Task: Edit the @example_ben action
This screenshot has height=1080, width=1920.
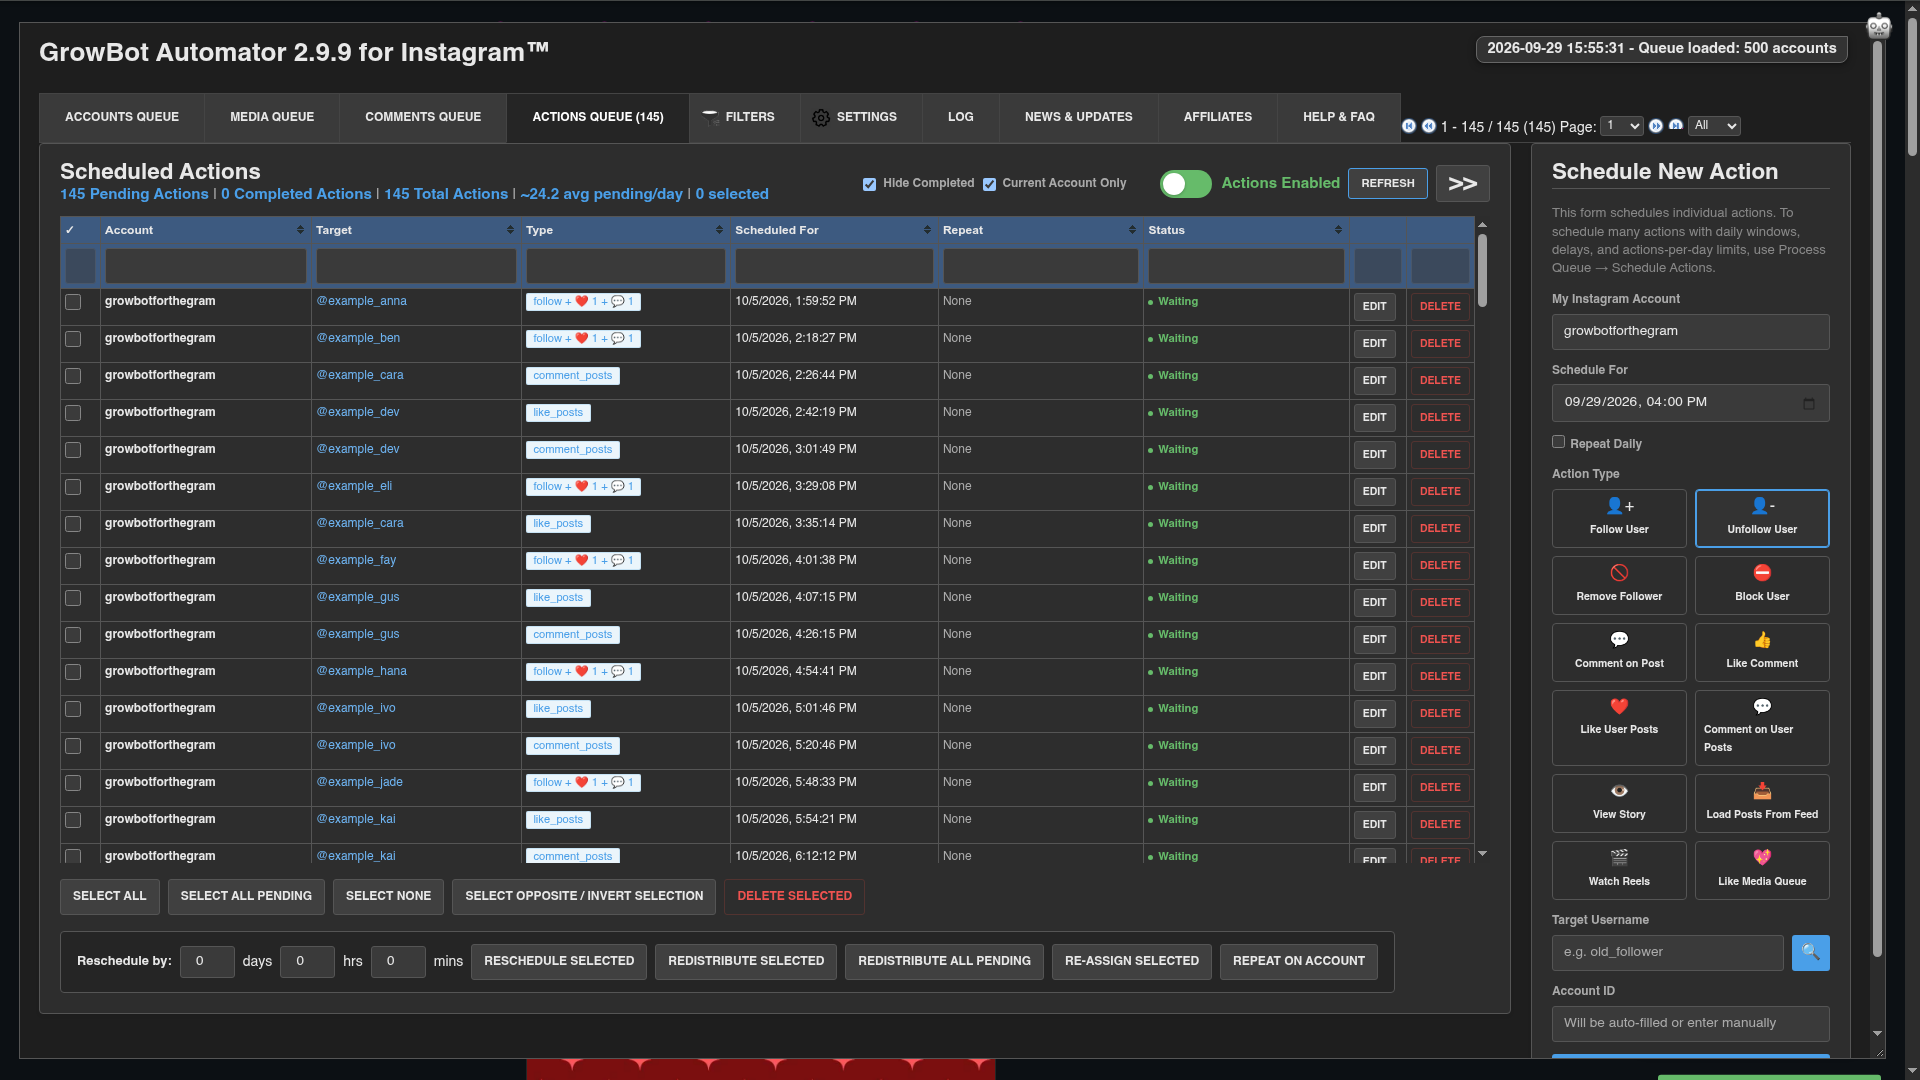Action: point(1374,343)
